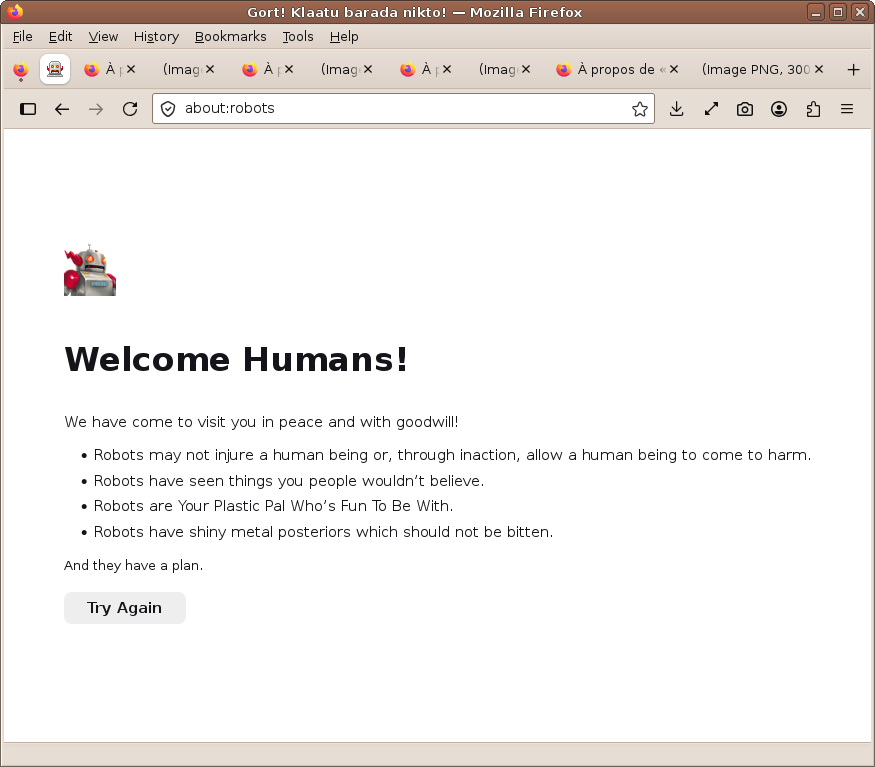
Task: Maximize the Firefox window
Action: (838, 12)
